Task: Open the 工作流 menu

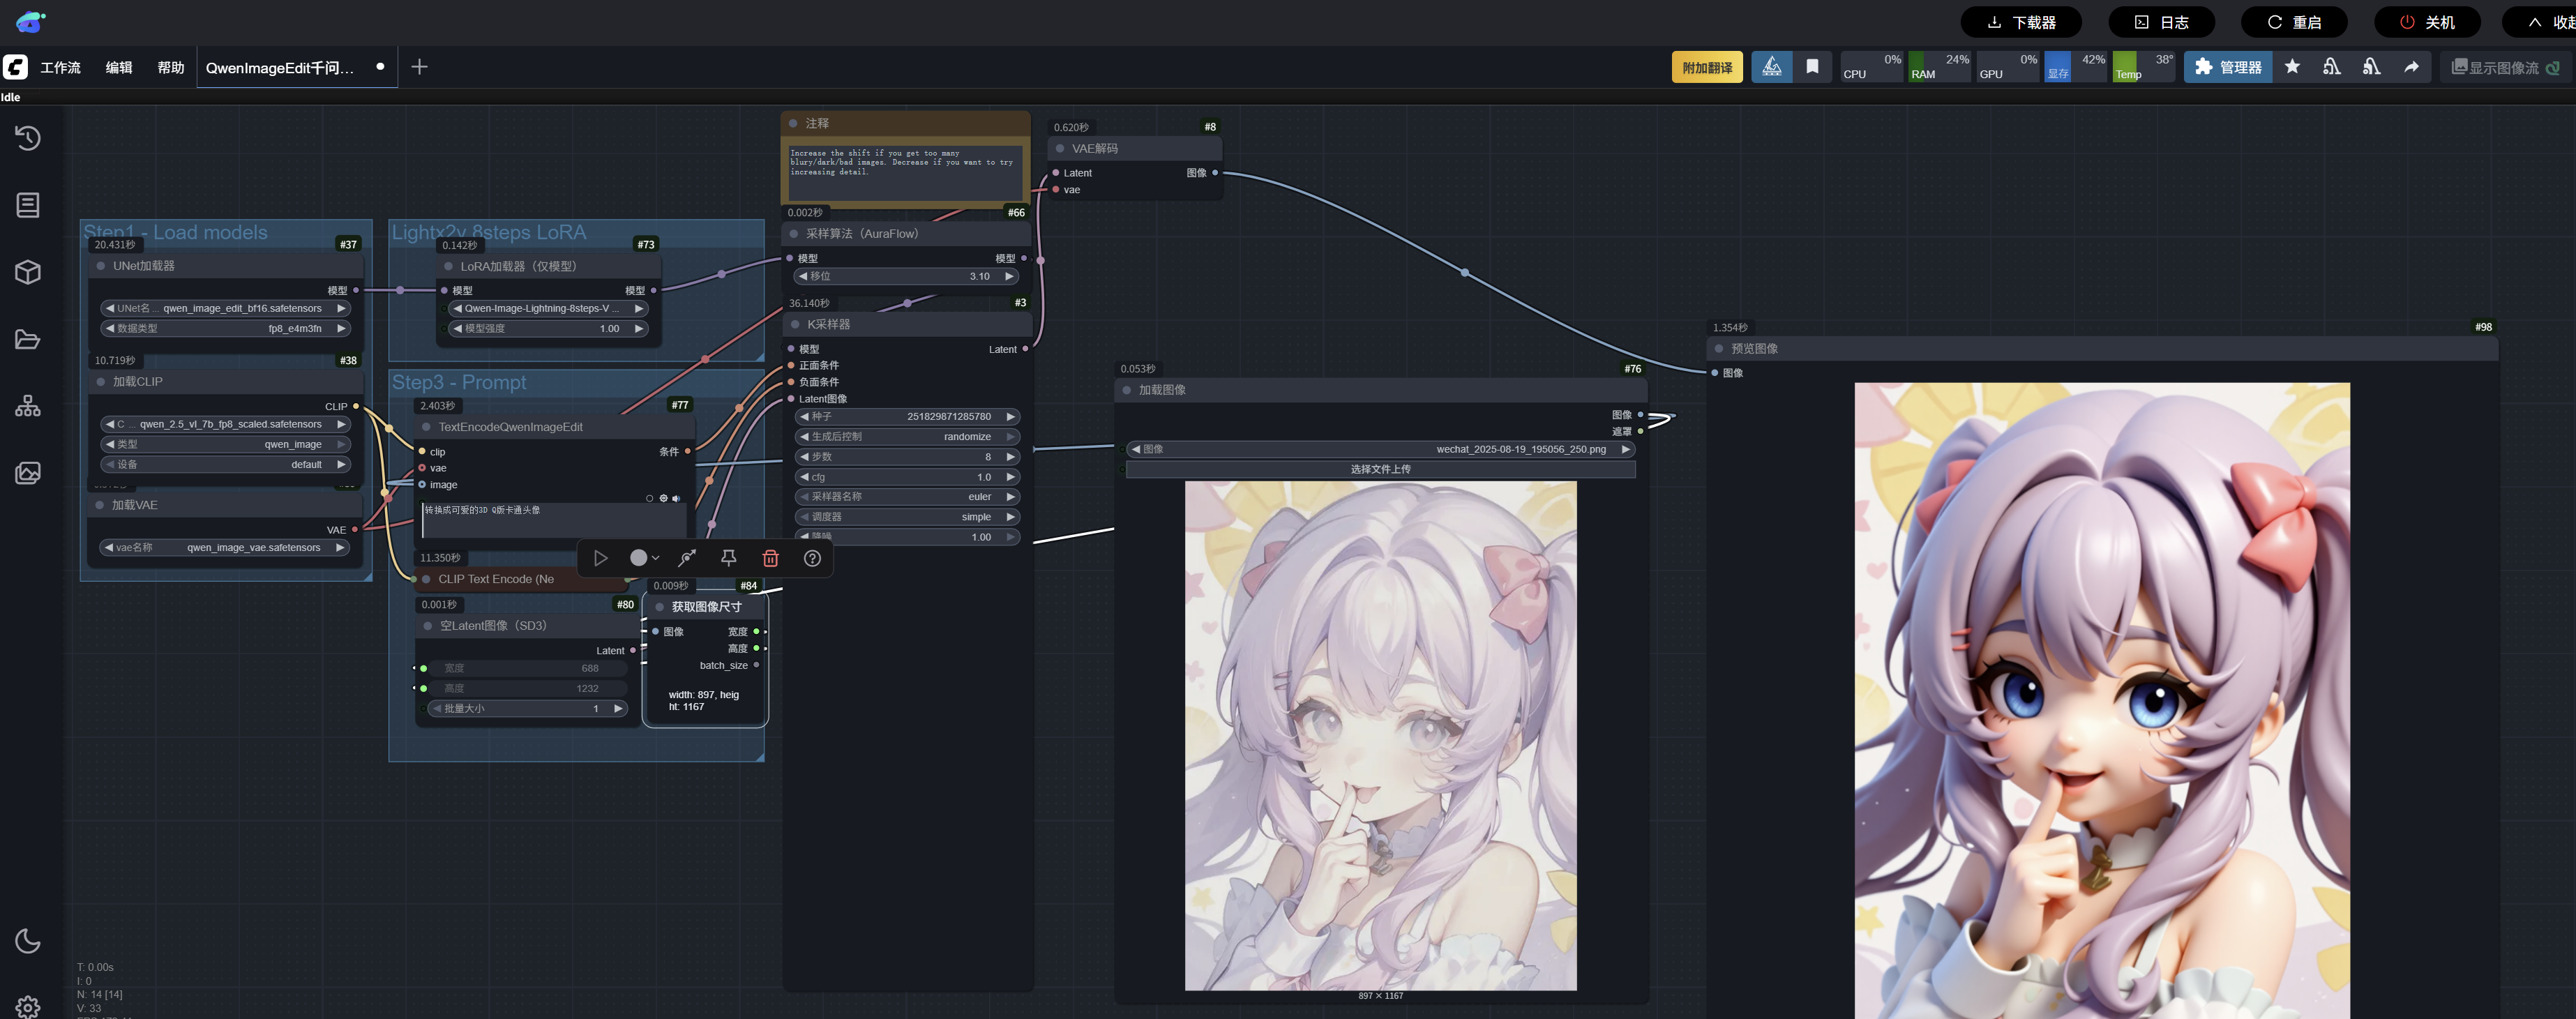Action: 60,68
